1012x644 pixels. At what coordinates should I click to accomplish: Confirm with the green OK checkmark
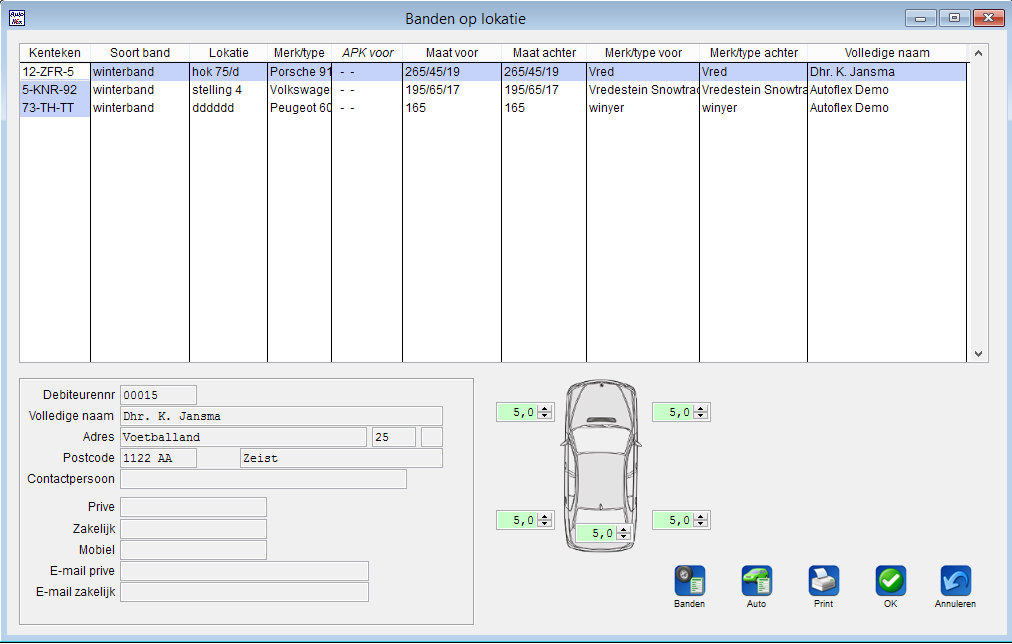[891, 581]
